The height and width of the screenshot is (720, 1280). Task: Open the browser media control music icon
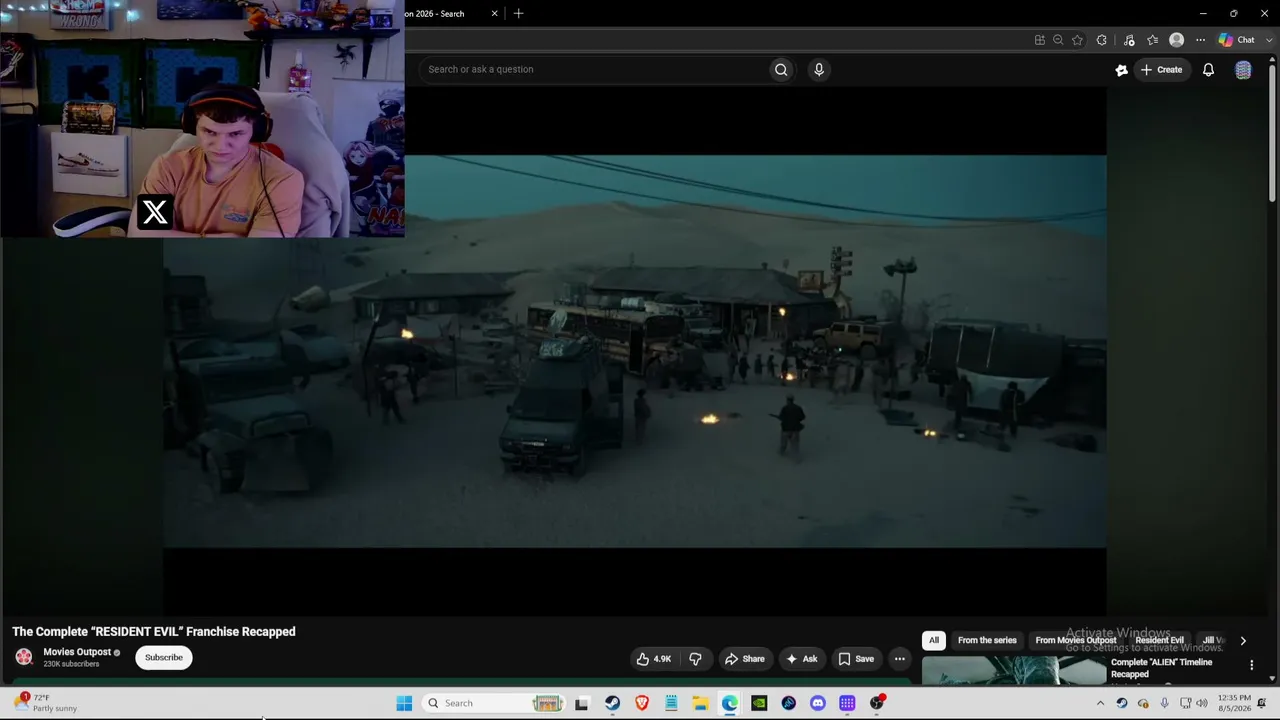pos(1129,40)
